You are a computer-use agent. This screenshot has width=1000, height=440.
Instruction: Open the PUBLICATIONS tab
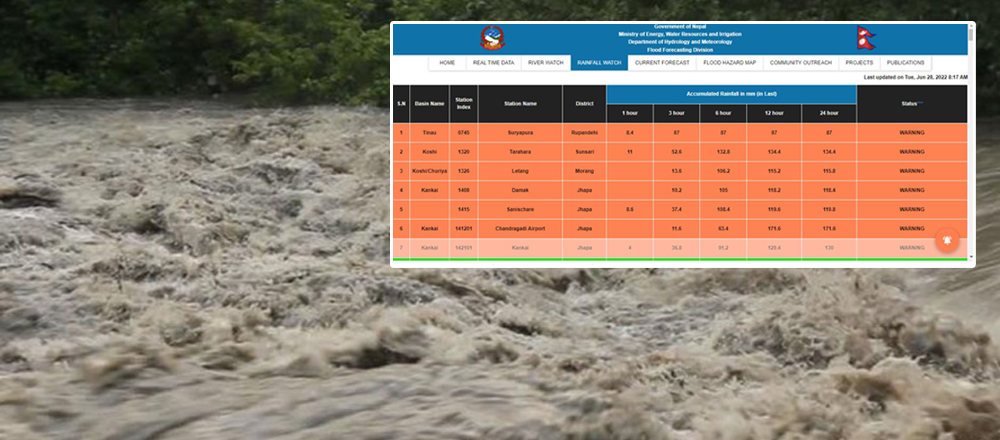tap(905, 63)
